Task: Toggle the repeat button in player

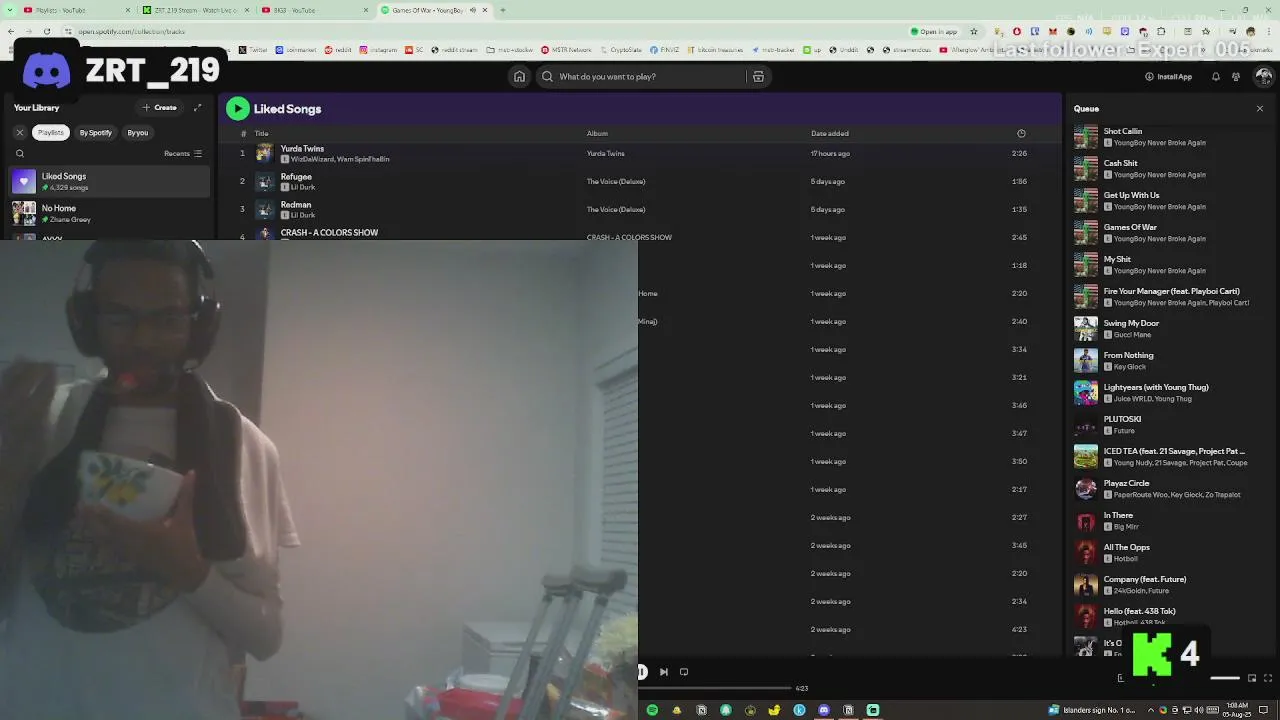Action: (x=684, y=672)
